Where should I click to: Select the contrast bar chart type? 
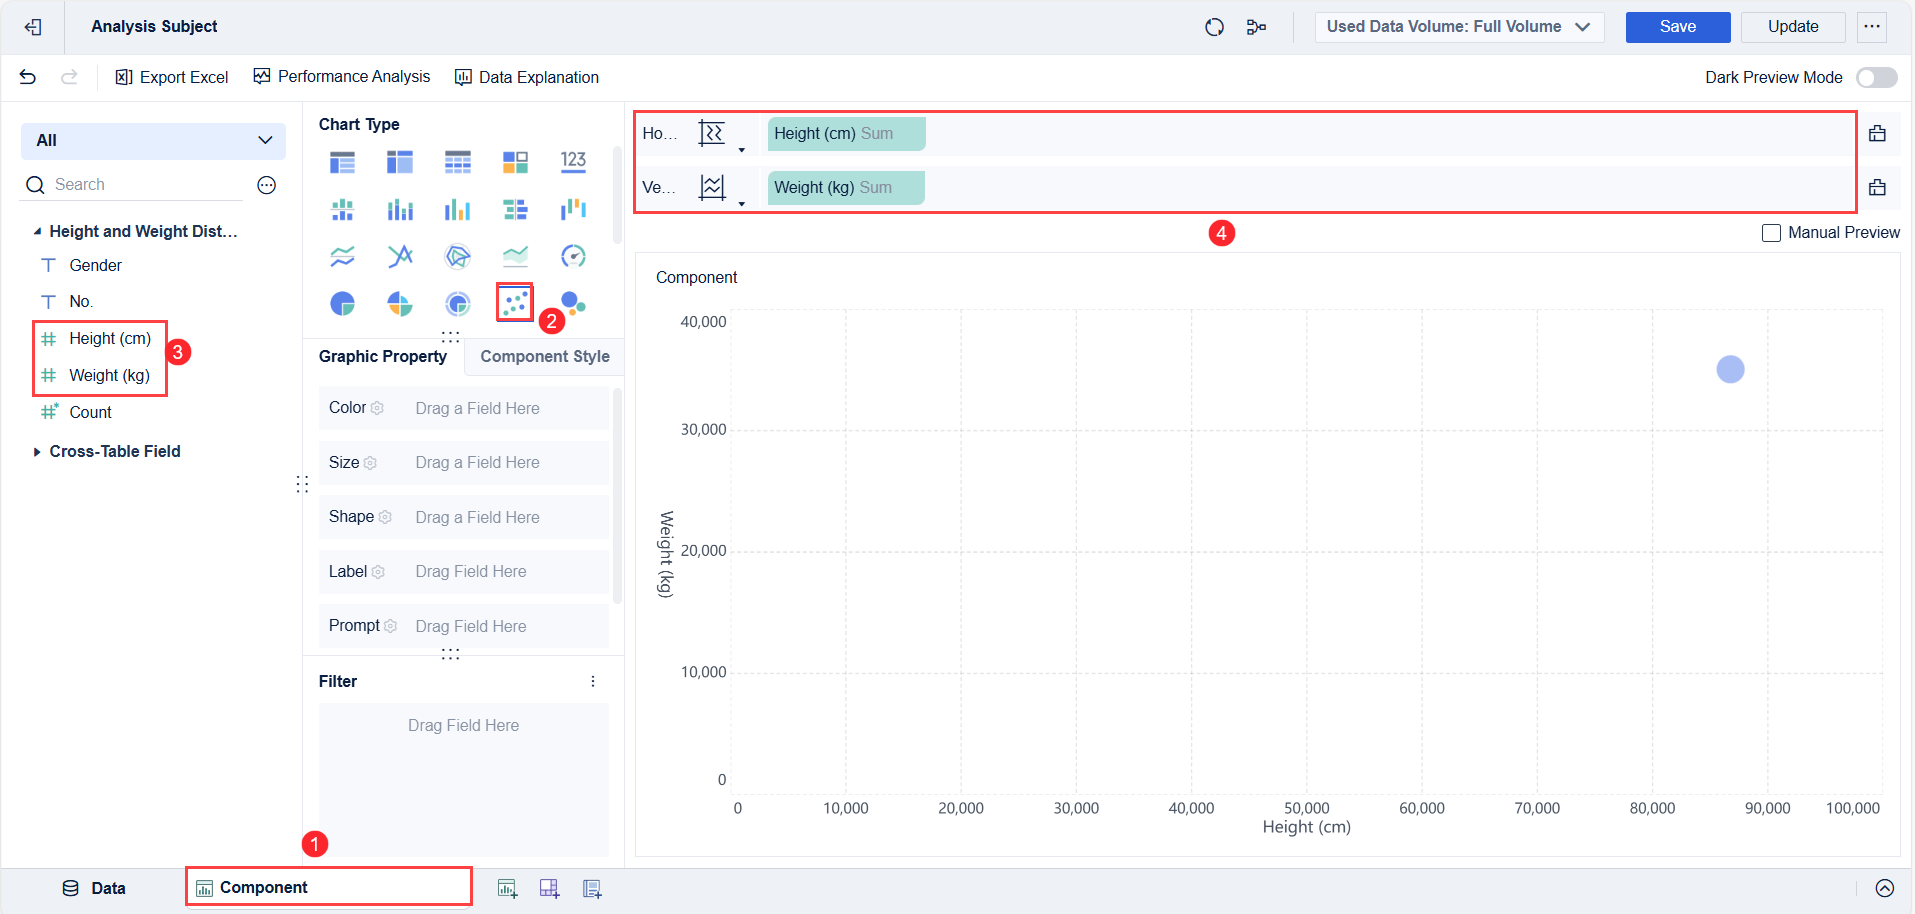coord(515,209)
